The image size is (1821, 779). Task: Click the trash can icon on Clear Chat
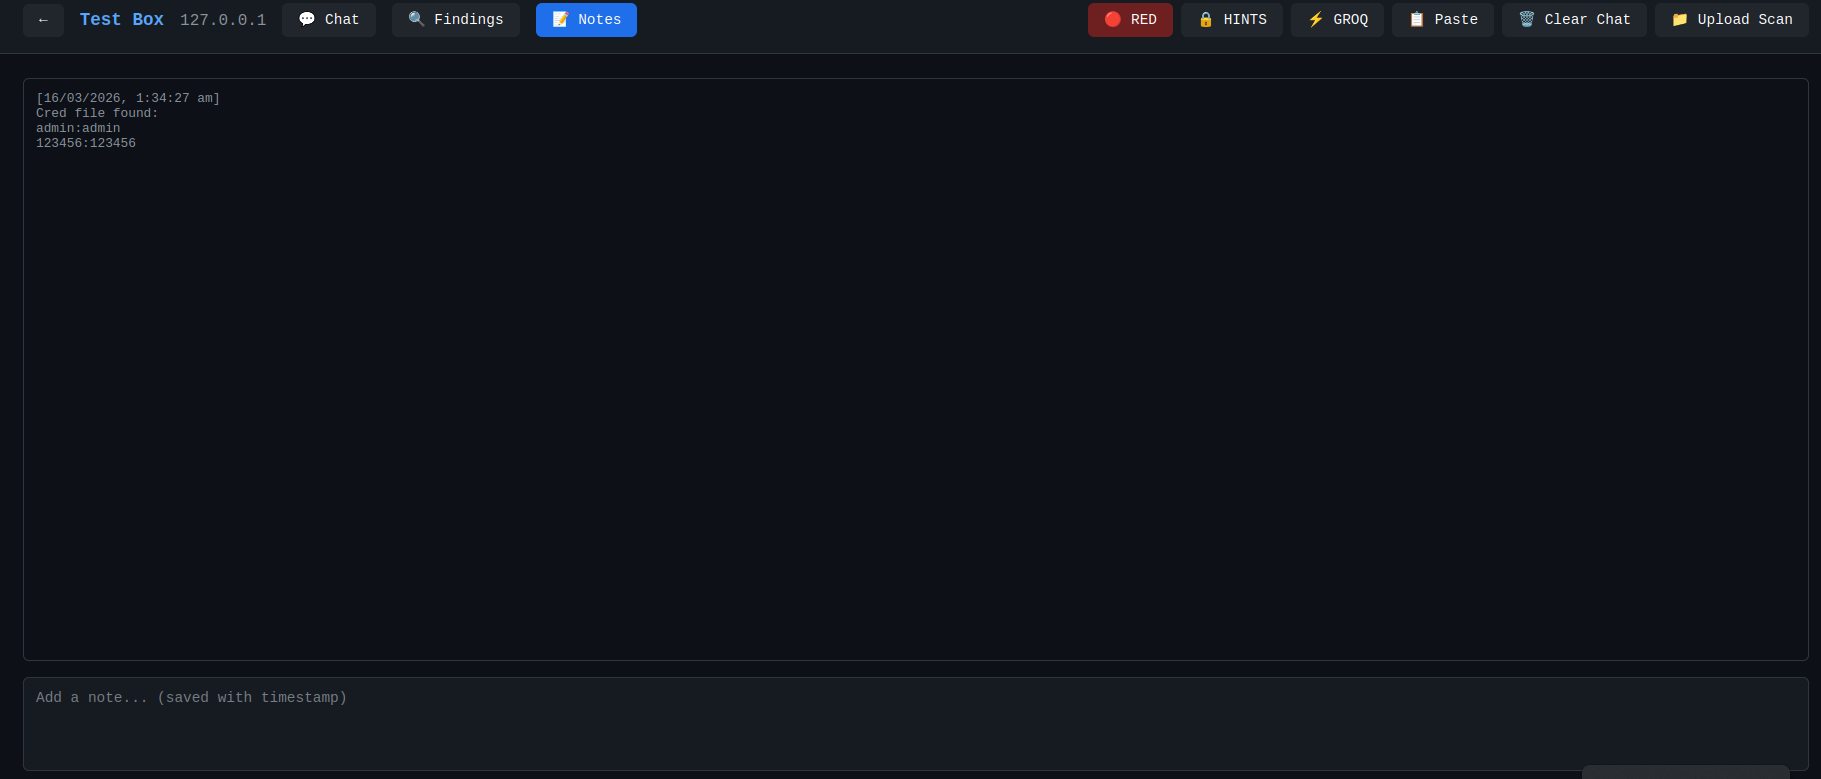[1526, 20]
